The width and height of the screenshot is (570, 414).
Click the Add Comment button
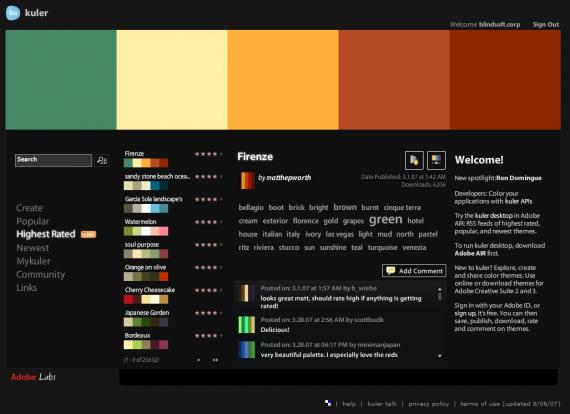414,271
